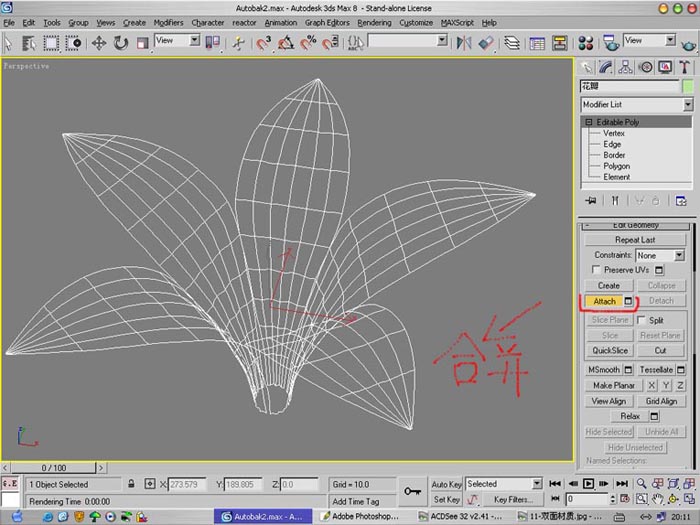700x525 pixels.
Task: Activate Select and Scale tool
Action: (x=142, y=43)
